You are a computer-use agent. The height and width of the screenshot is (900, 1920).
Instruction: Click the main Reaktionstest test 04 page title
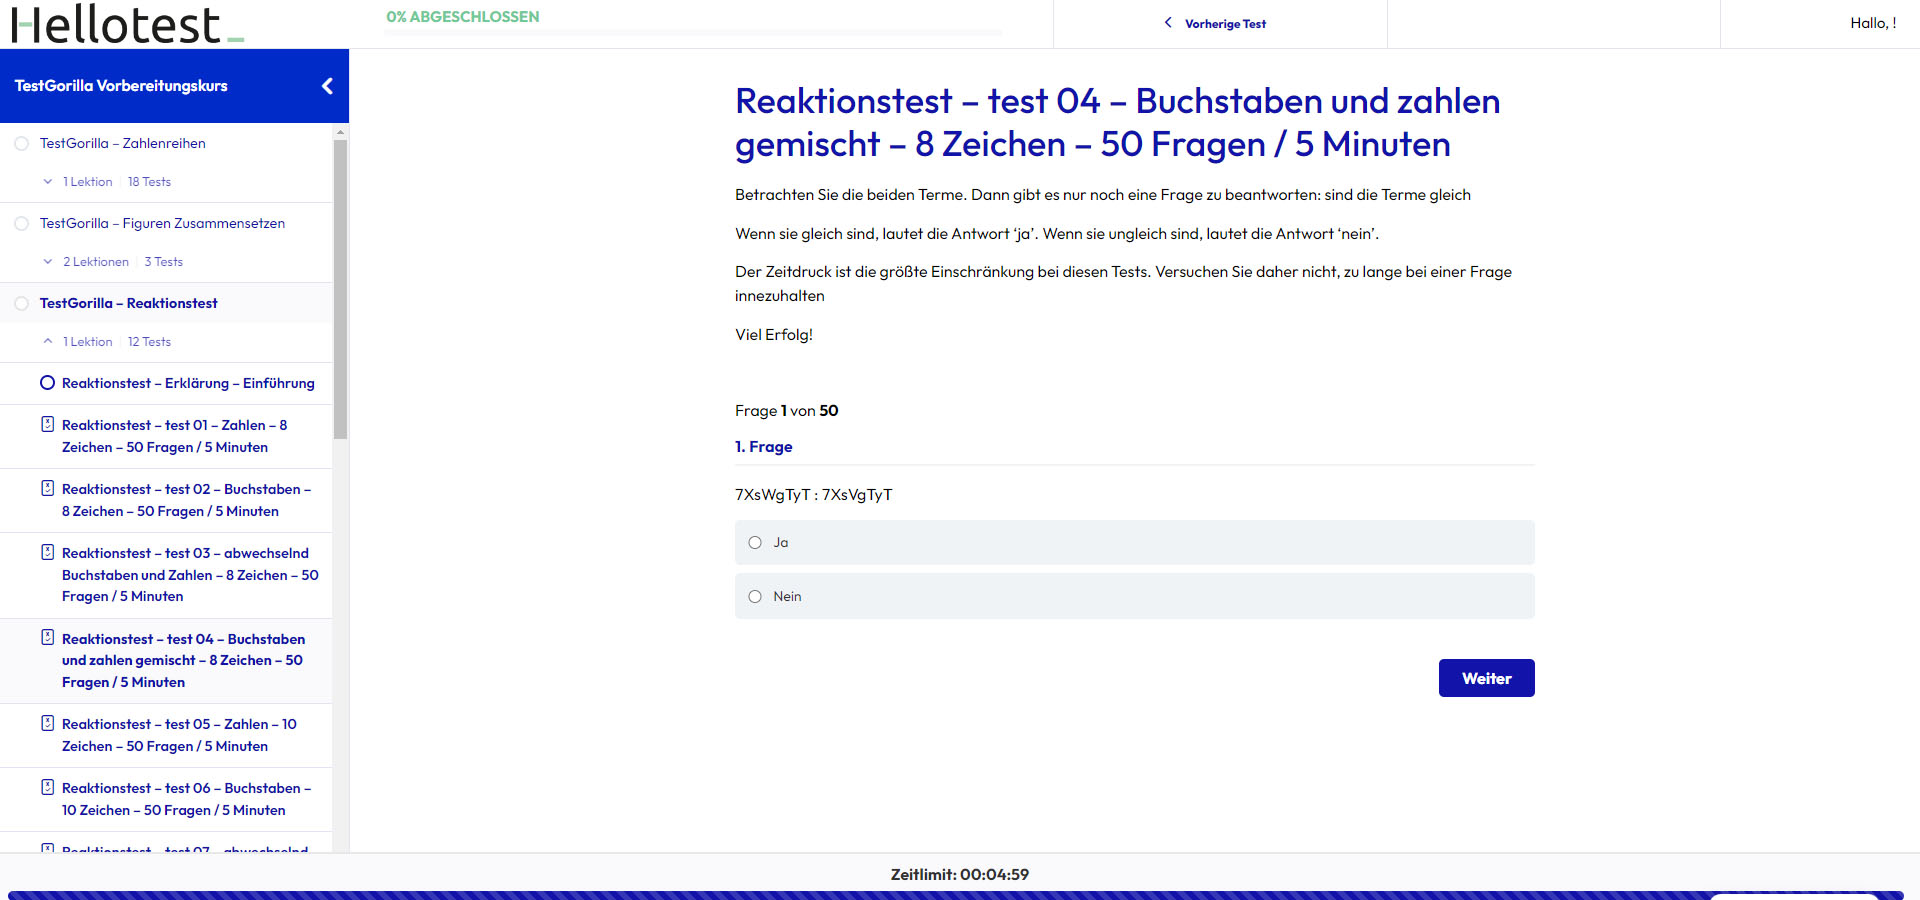point(1117,123)
